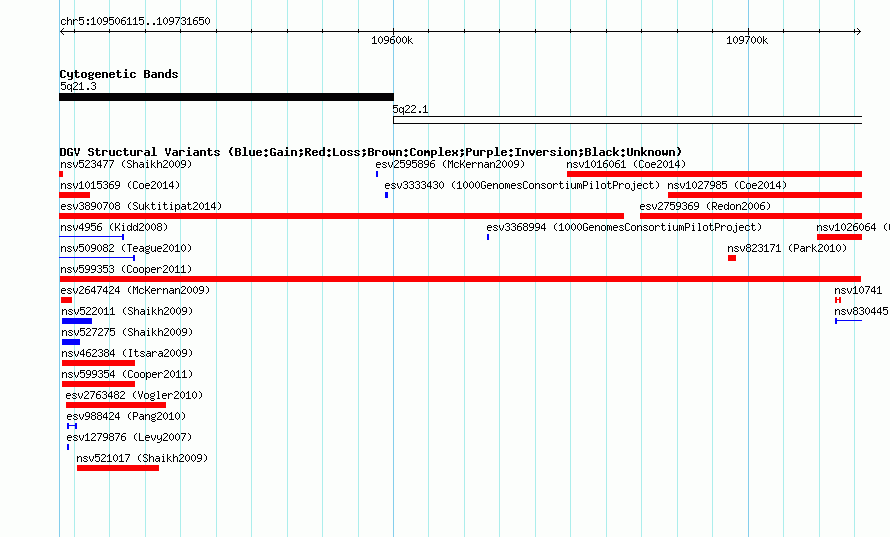Viewport: 890px width, 537px height.
Task: Open esv3333430 (1000GenomesConsortiumPilotProject) label
Action: coord(522,186)
